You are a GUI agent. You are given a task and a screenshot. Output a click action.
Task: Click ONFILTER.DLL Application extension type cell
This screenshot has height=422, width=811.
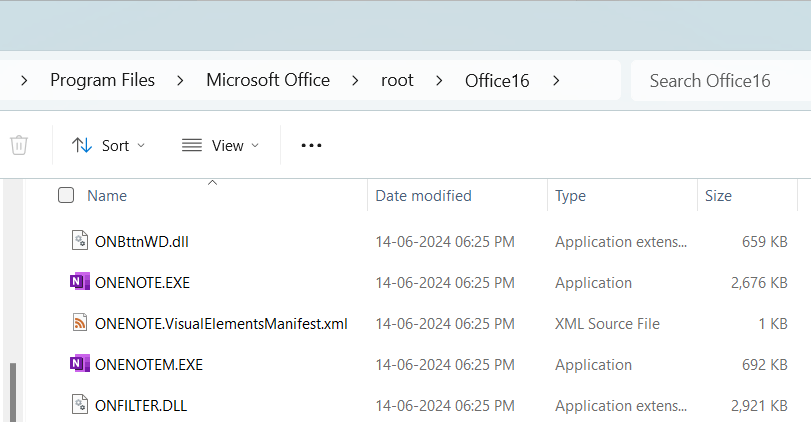coord(621,406)
